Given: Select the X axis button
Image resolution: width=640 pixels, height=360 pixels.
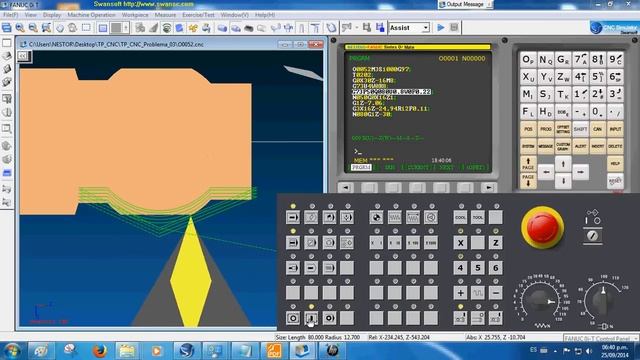Looking at the screenshot, I should point(460,243).
